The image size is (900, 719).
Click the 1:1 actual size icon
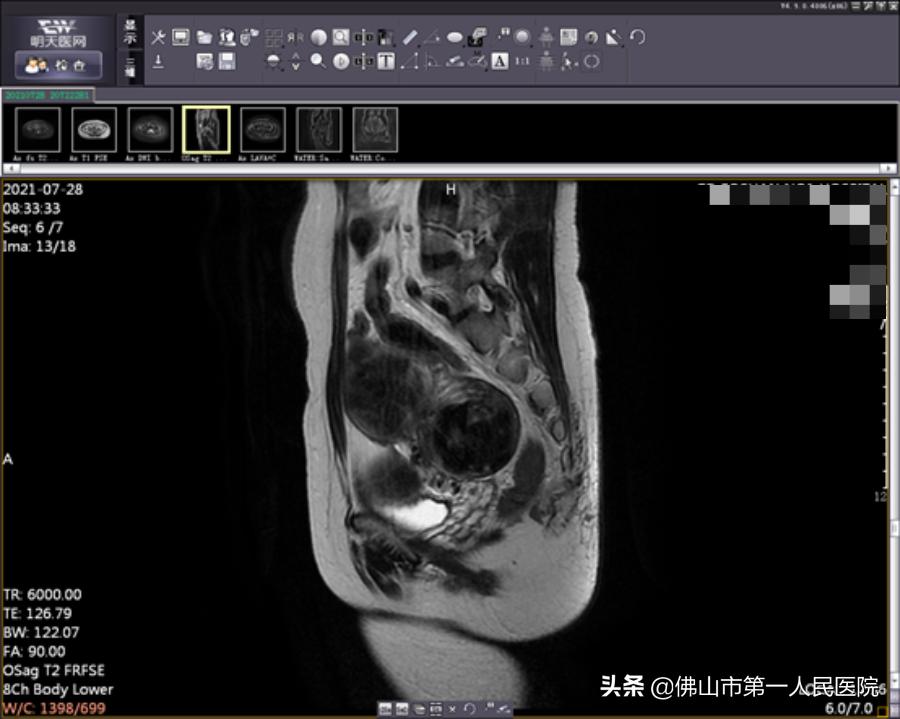(522, 61)
